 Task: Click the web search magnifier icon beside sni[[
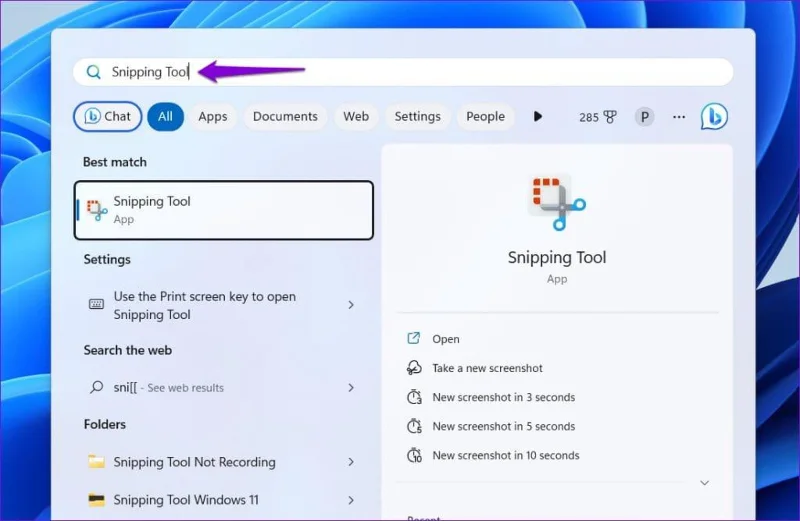(96, 387)
